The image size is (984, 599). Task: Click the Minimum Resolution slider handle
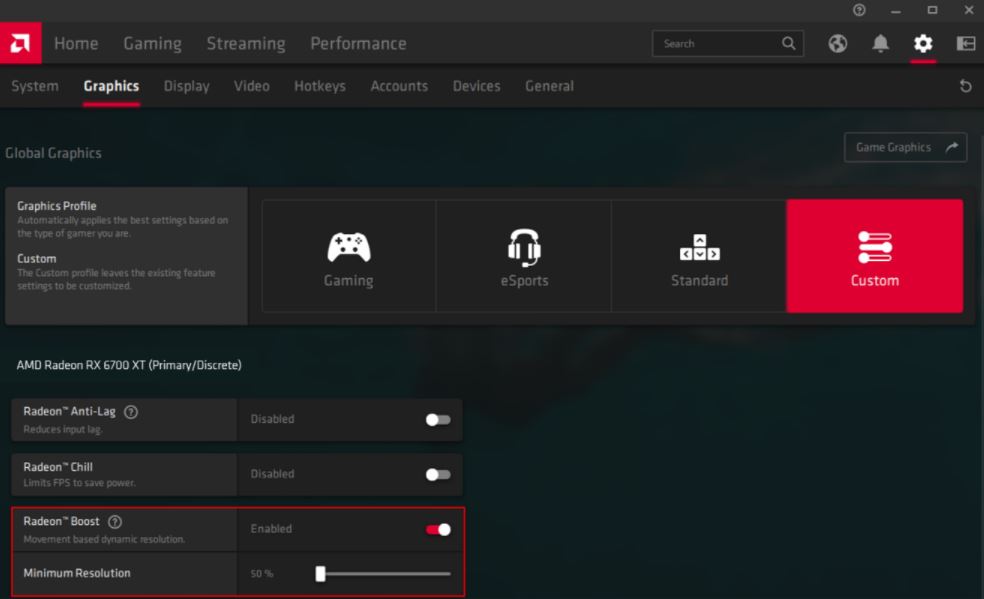point(321,574)
